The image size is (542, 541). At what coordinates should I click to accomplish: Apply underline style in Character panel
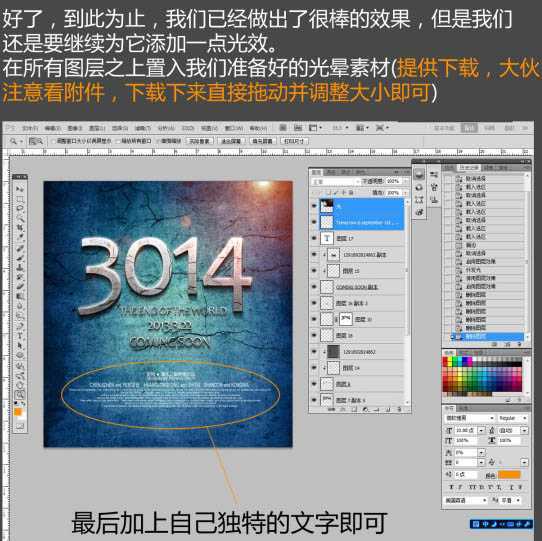pos(511,487)
